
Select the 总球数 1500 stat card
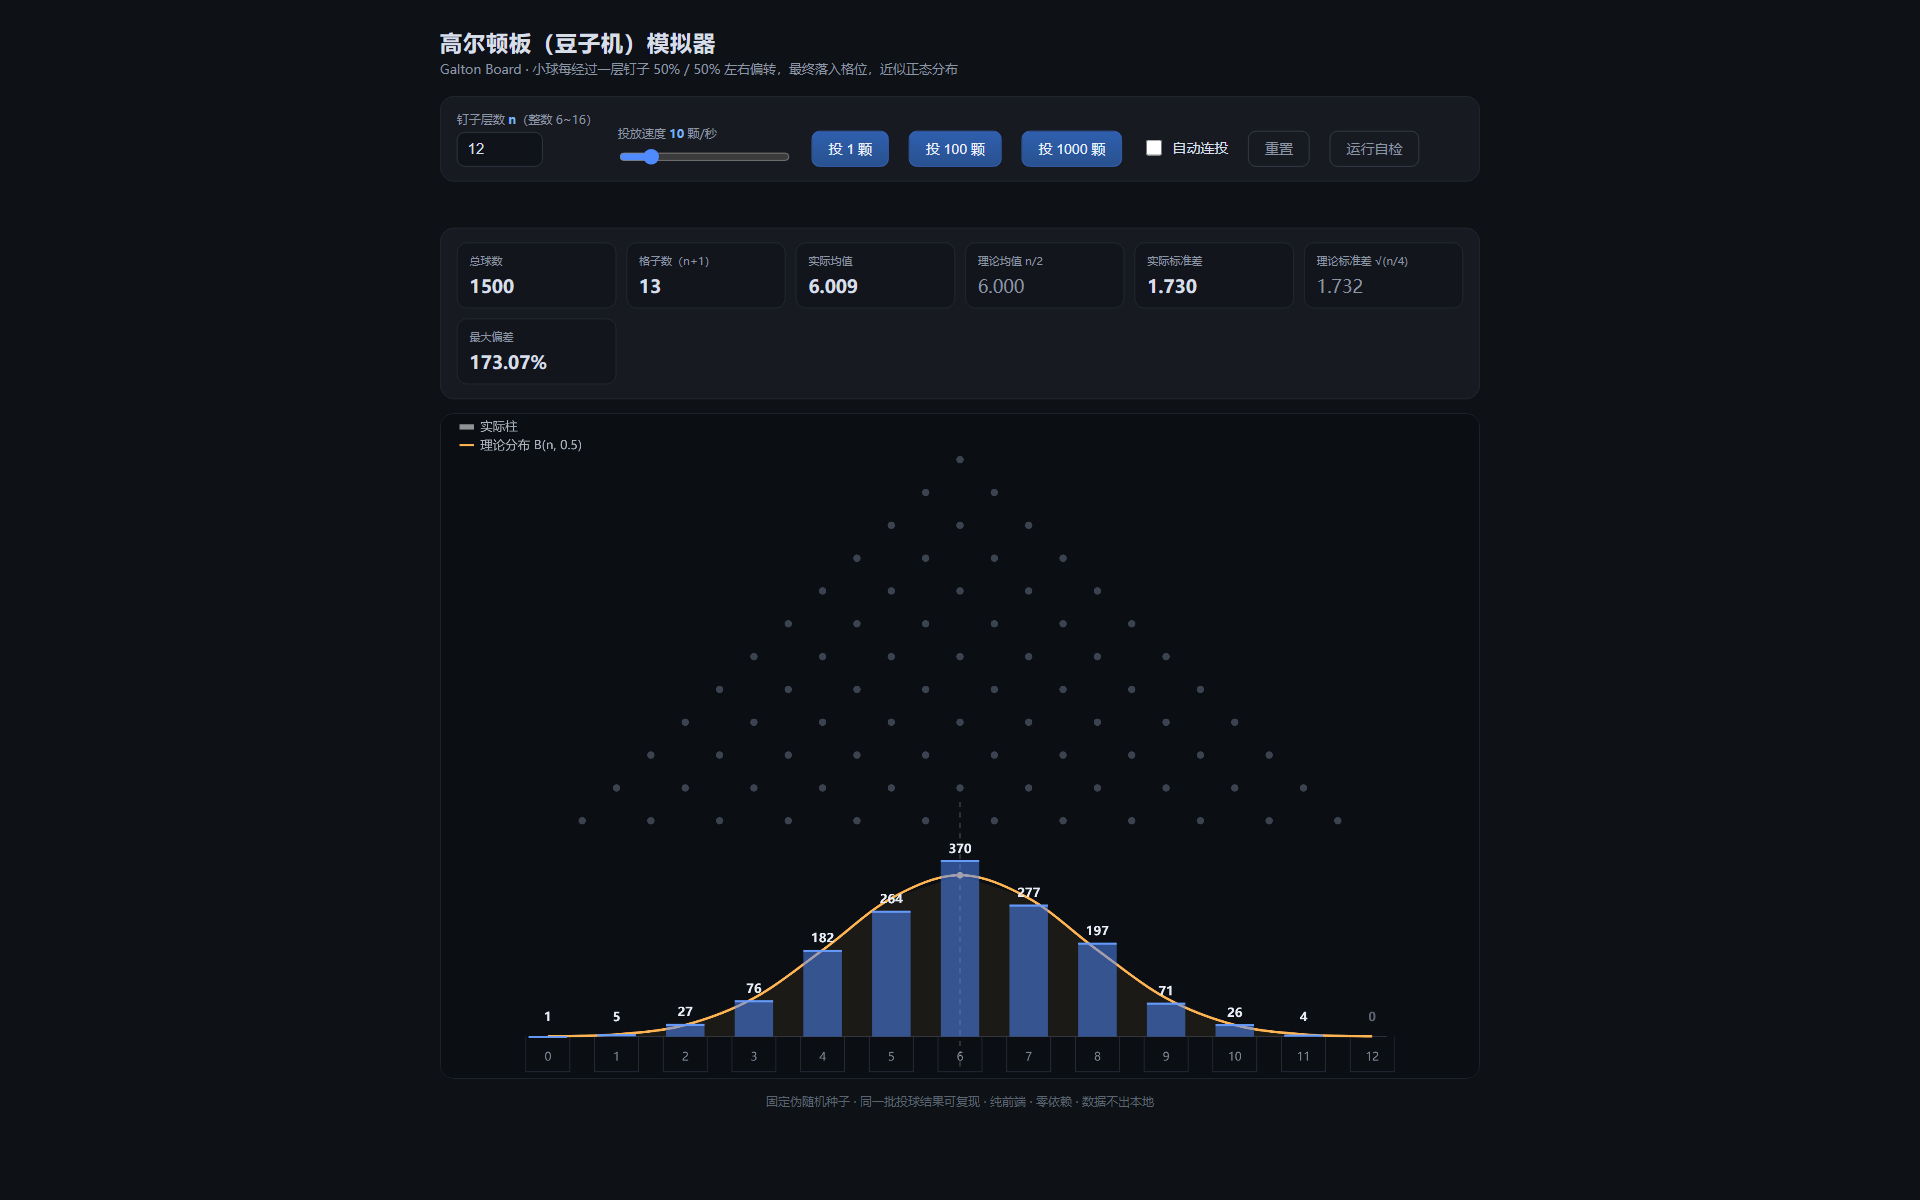(x=536, y=275)
